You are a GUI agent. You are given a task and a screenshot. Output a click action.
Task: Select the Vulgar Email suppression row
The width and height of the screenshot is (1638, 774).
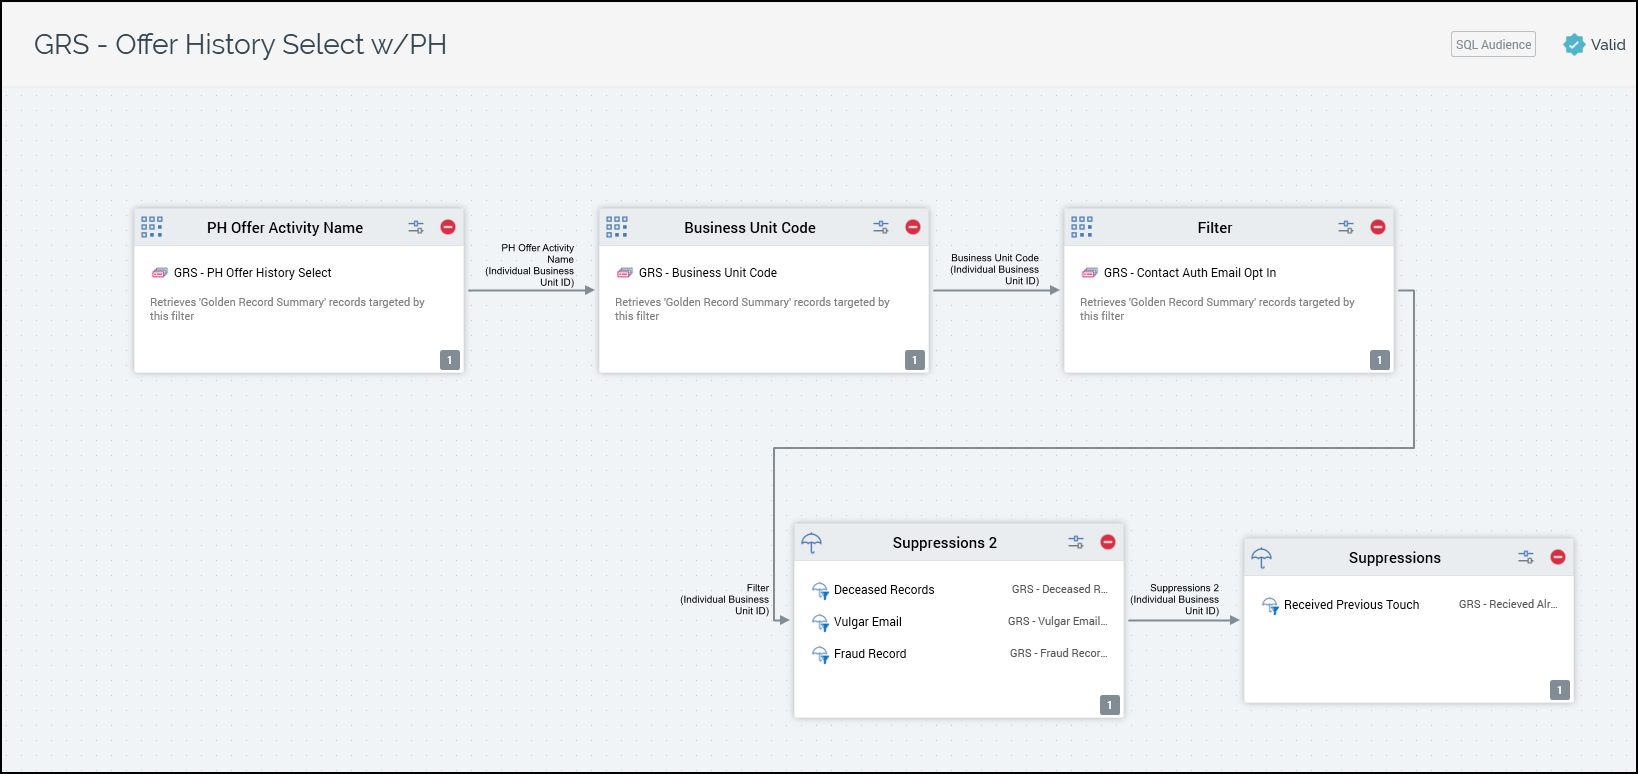coord(867,622)
